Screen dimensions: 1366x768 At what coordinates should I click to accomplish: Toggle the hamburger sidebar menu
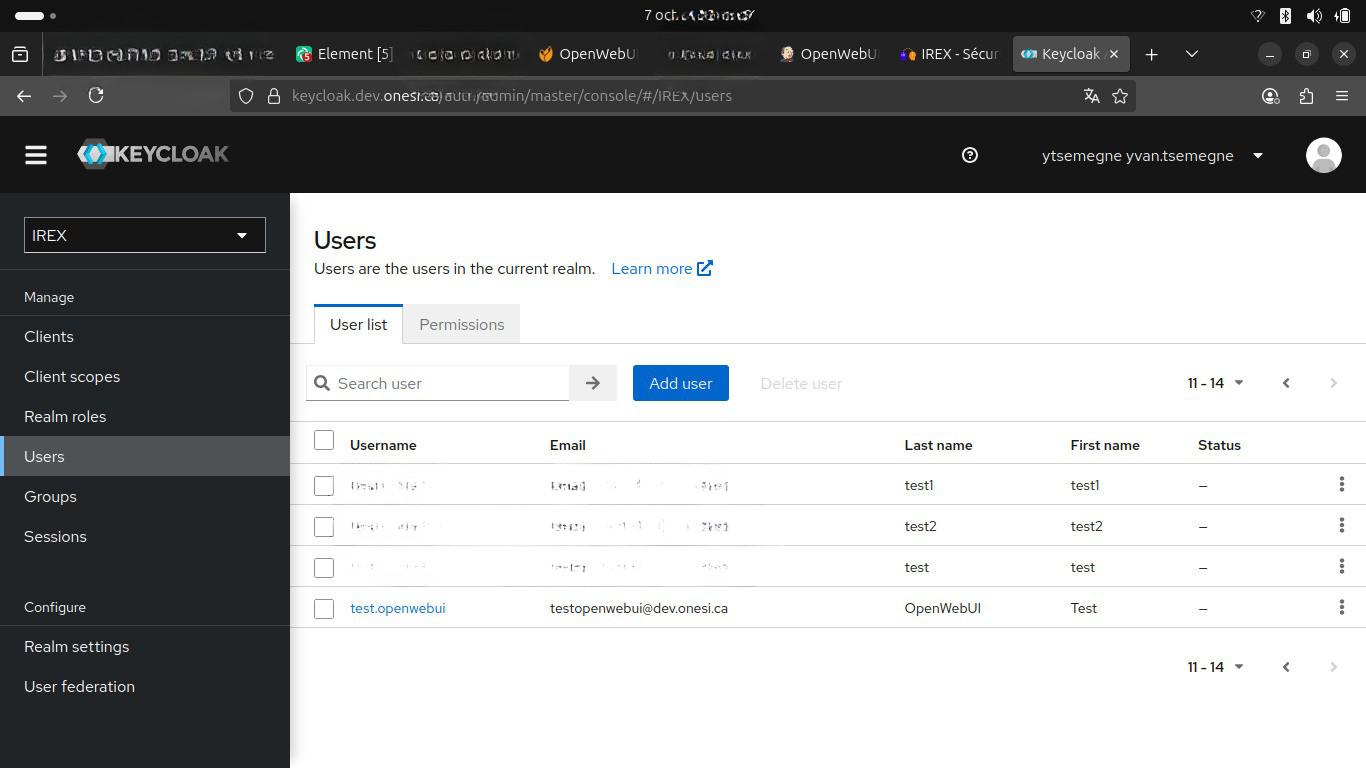36,155
